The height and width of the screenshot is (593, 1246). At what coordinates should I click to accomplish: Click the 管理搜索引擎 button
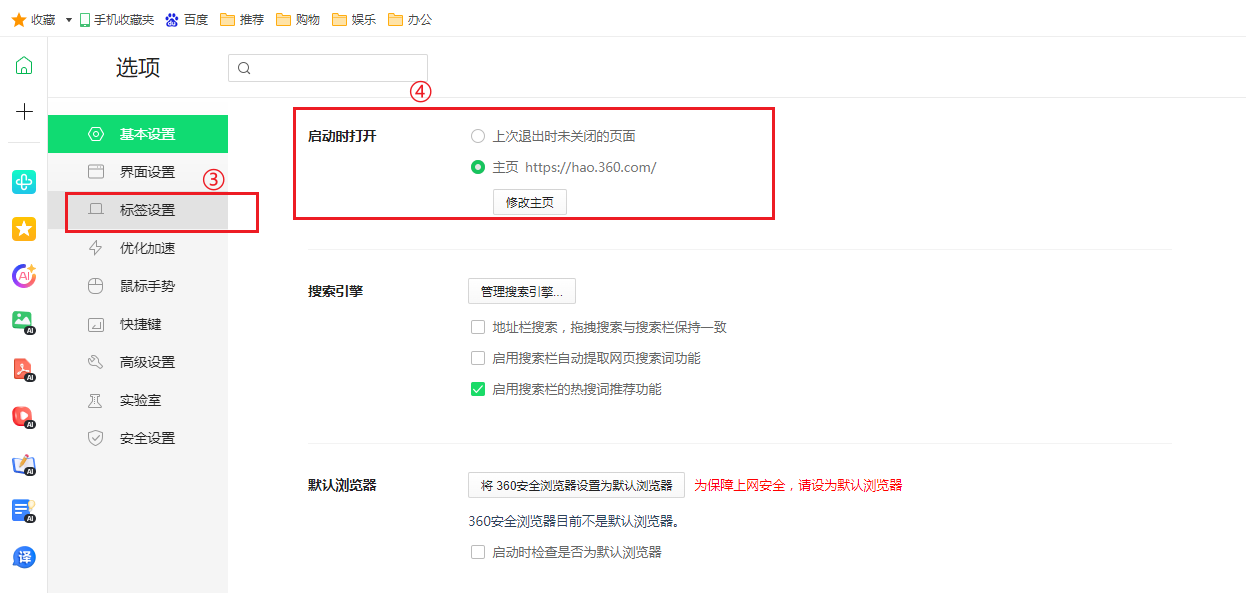(x=522, y=292)
